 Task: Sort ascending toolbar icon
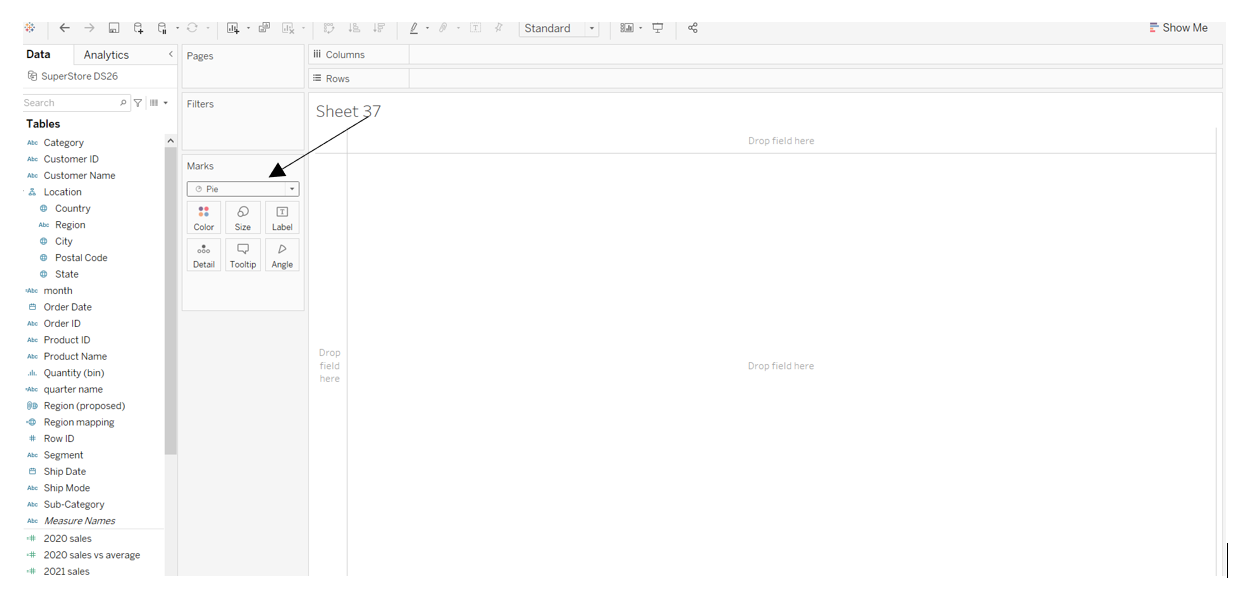point(354,28)
